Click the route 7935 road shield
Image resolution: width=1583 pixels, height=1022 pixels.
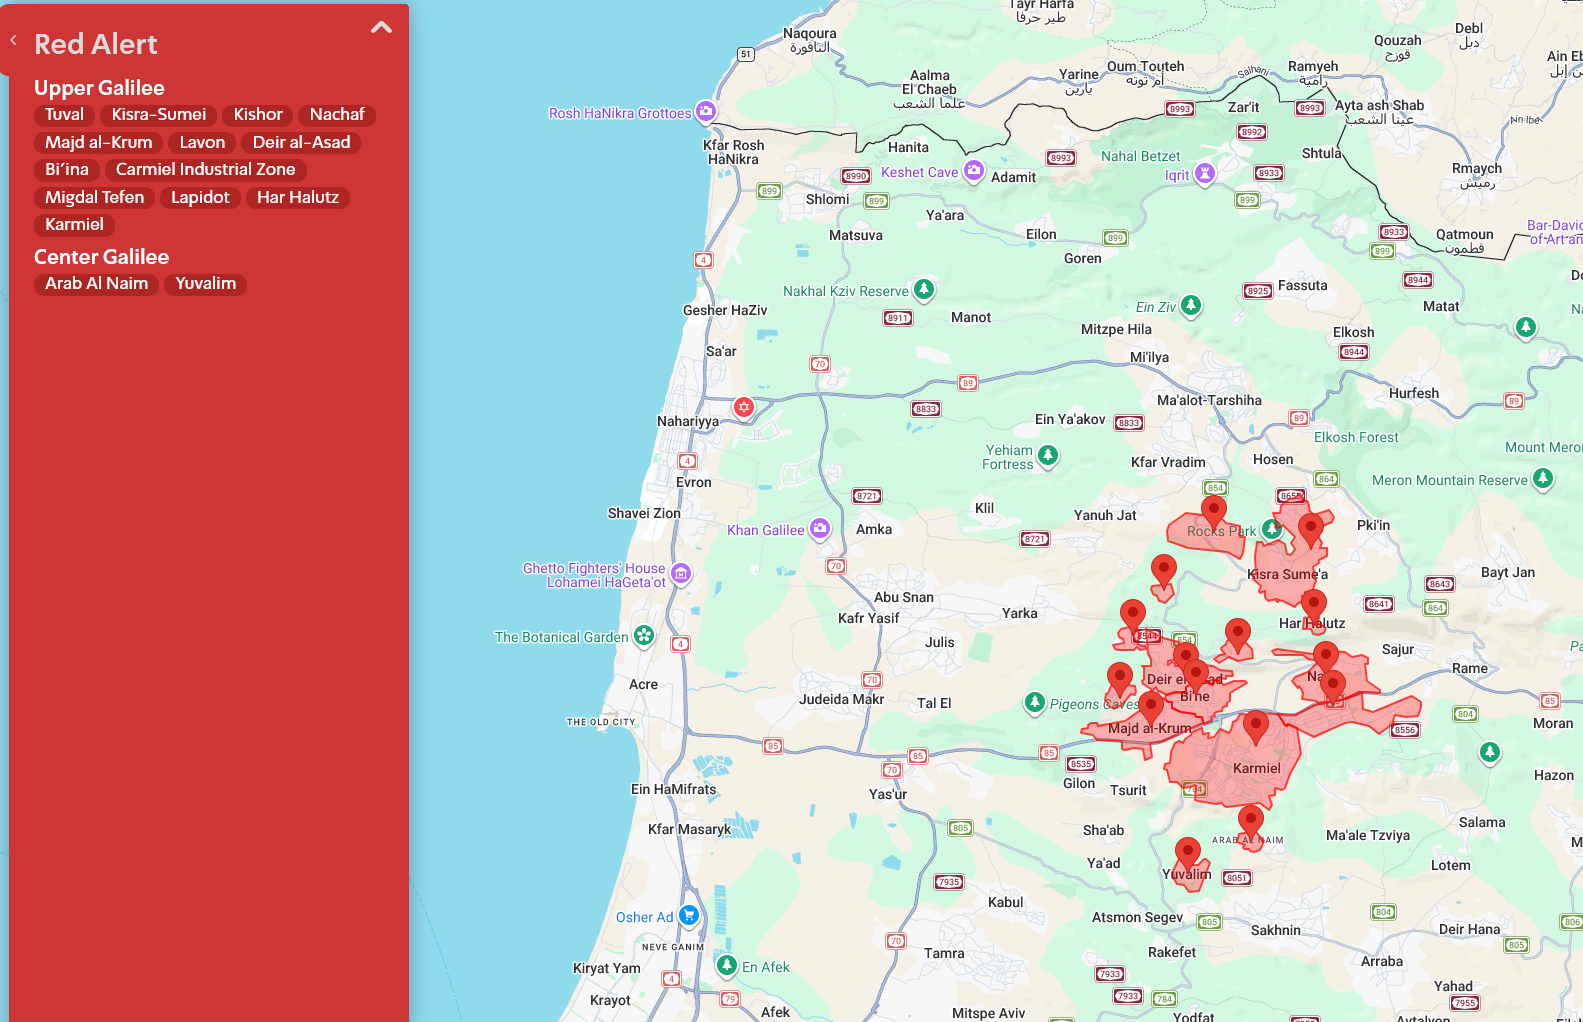click(x=949, y=882)
